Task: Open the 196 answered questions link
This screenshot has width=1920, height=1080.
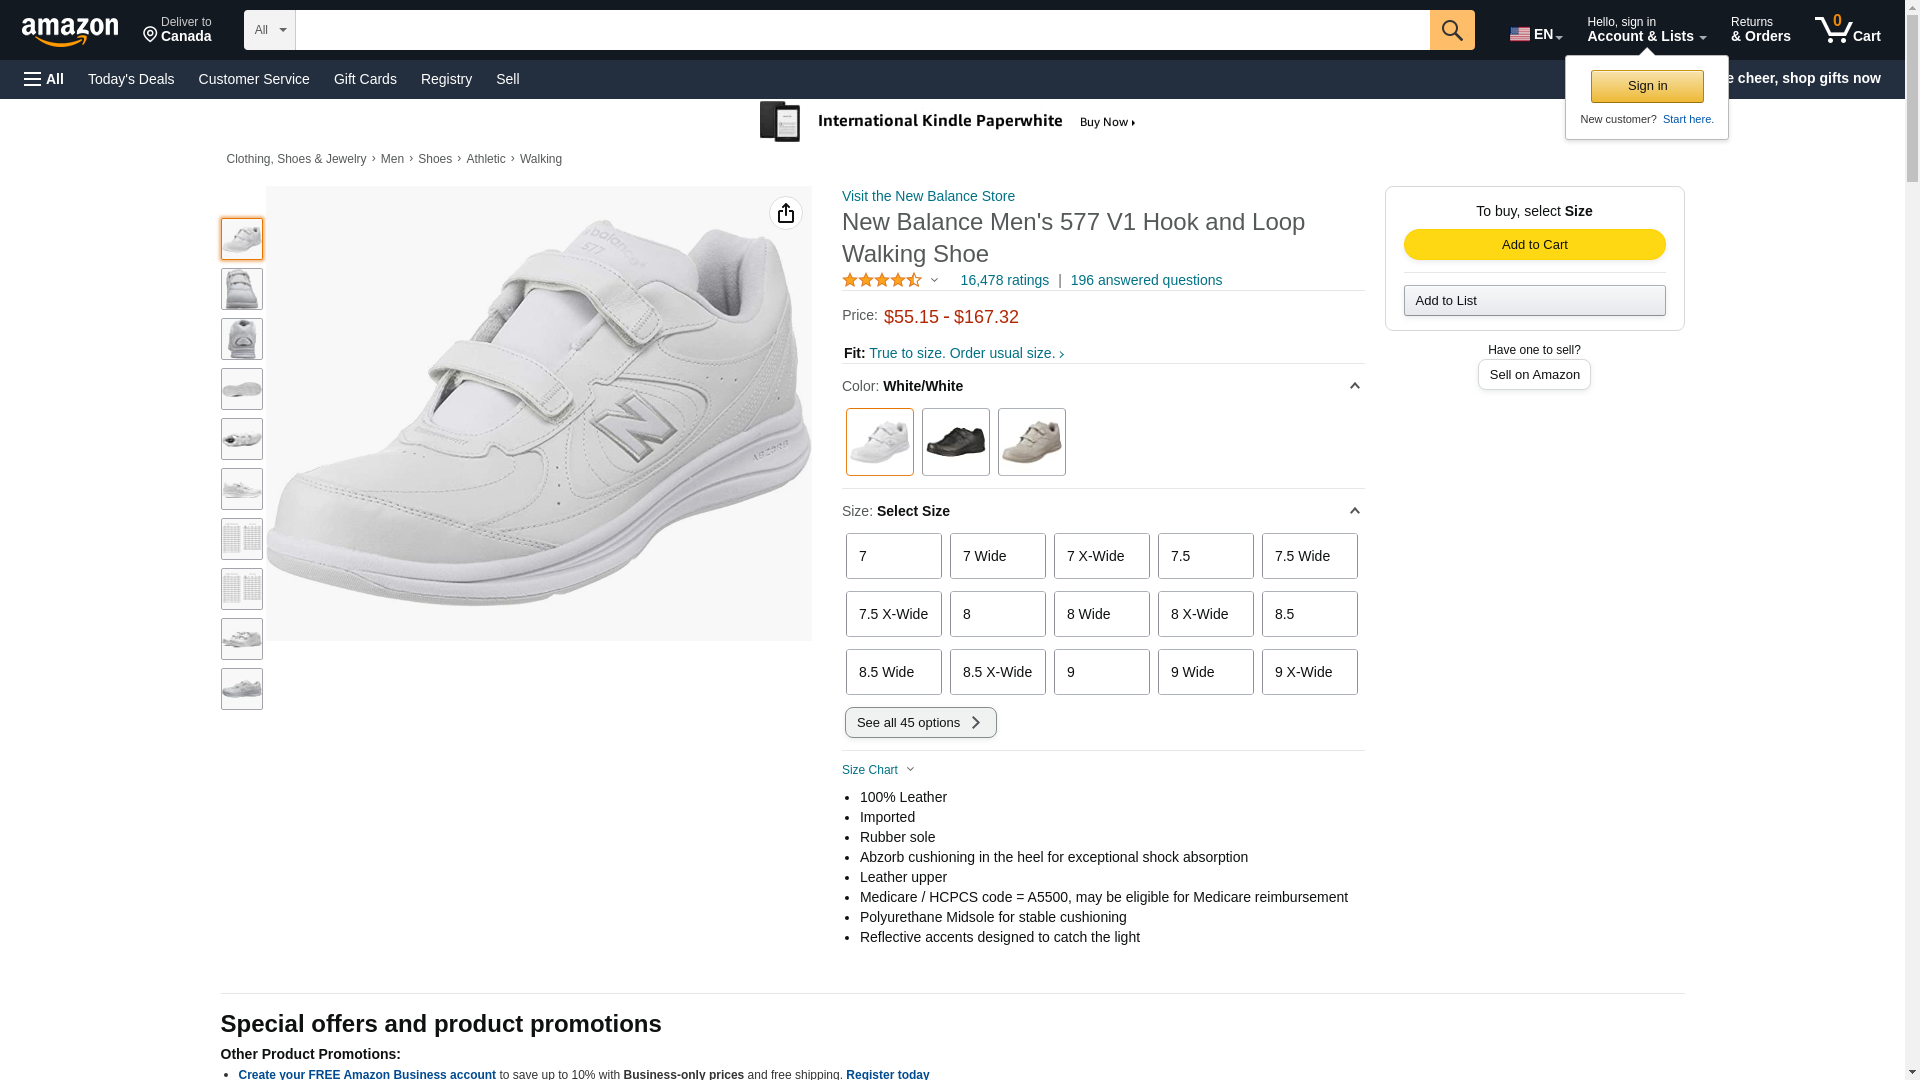Action: tap(1146, 280)
